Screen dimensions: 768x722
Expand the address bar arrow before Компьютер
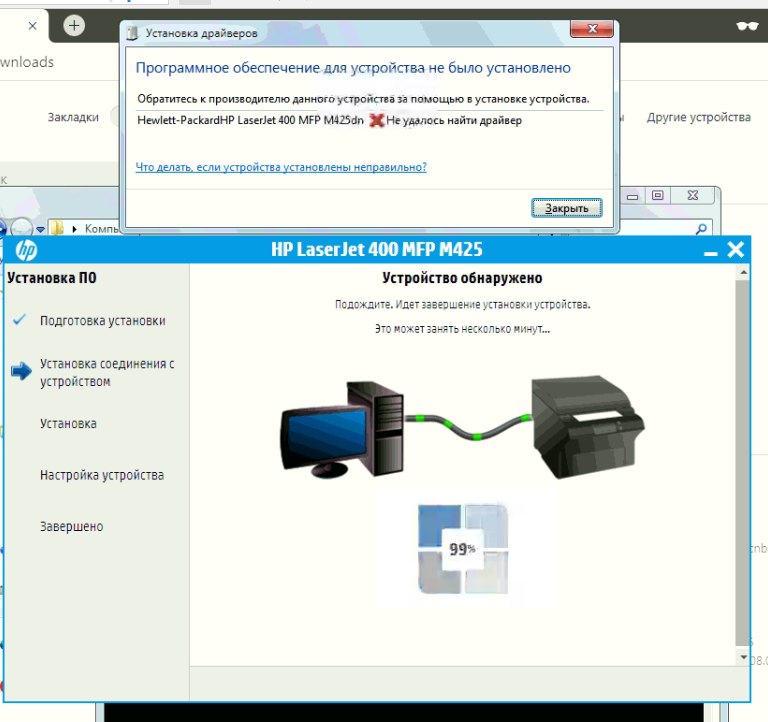click(74, 229)
